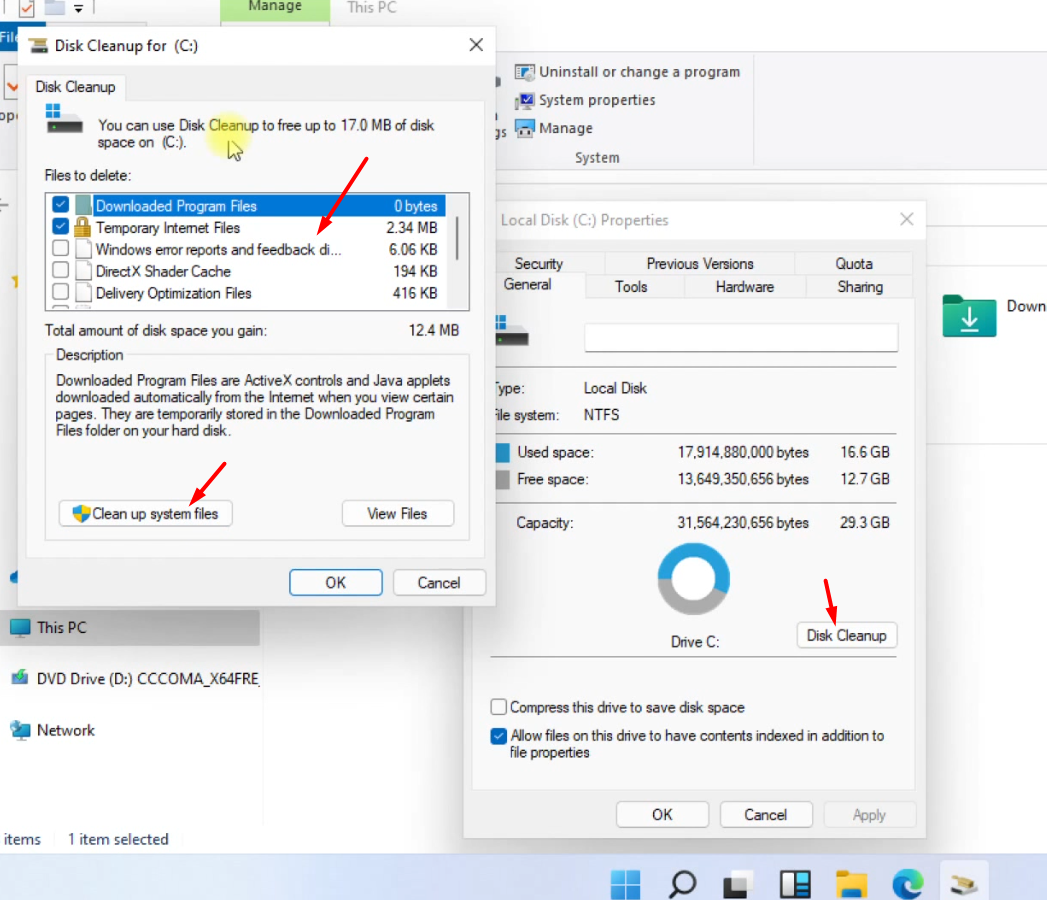
Task: Open the Sharing tab in Properties
Action: click(x=860, y=286)
